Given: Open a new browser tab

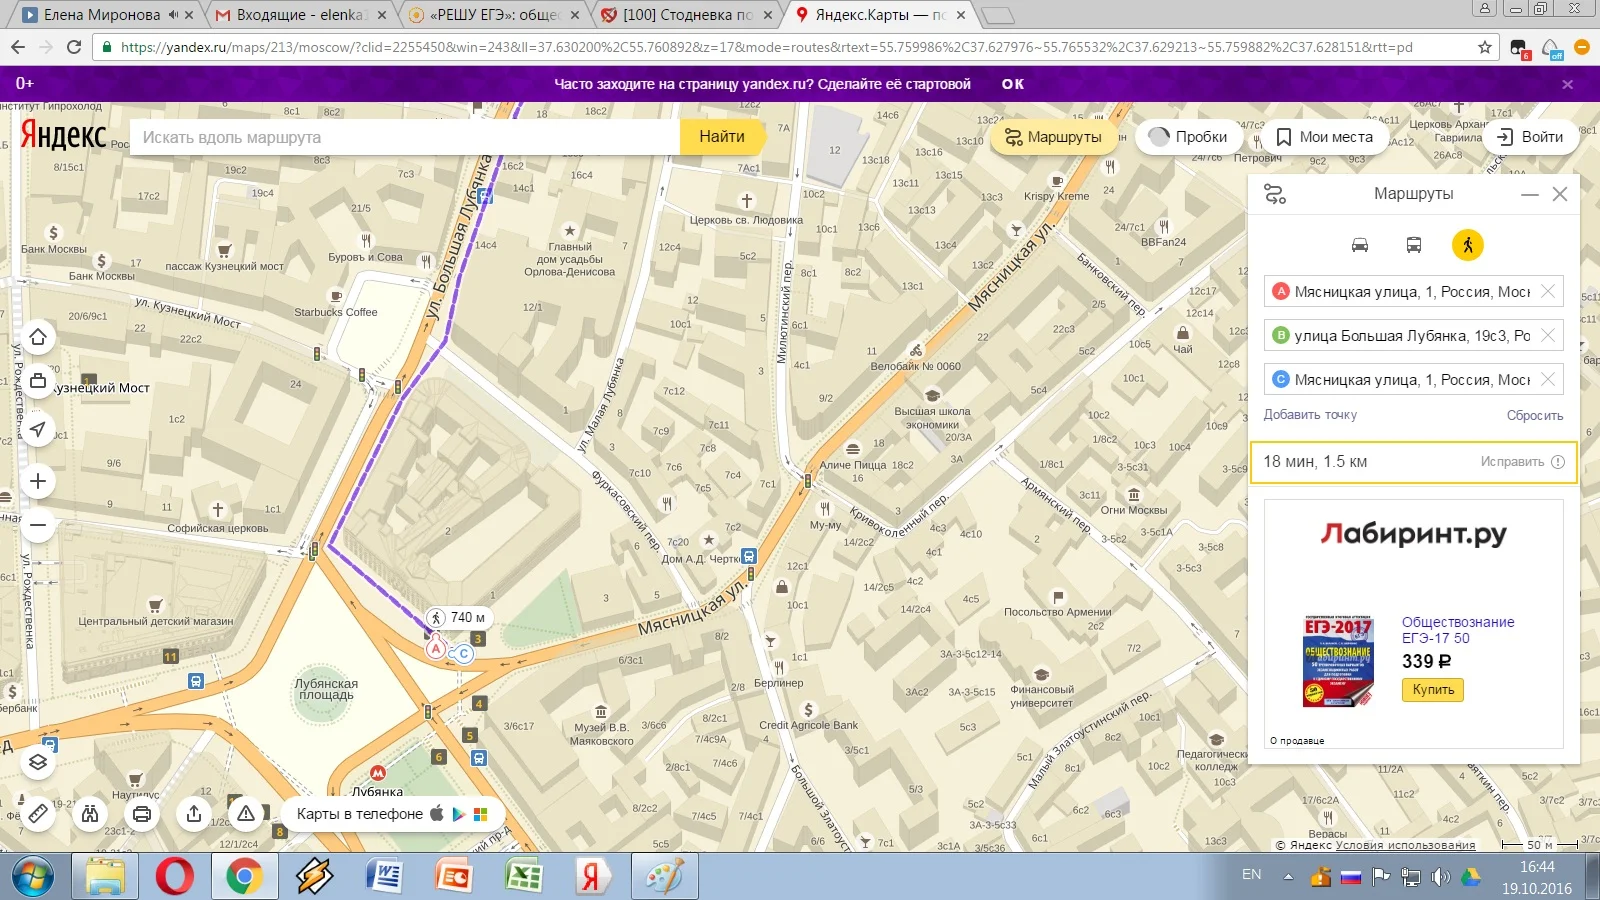Looking at the screenshot, I should (x=997, y=15).
